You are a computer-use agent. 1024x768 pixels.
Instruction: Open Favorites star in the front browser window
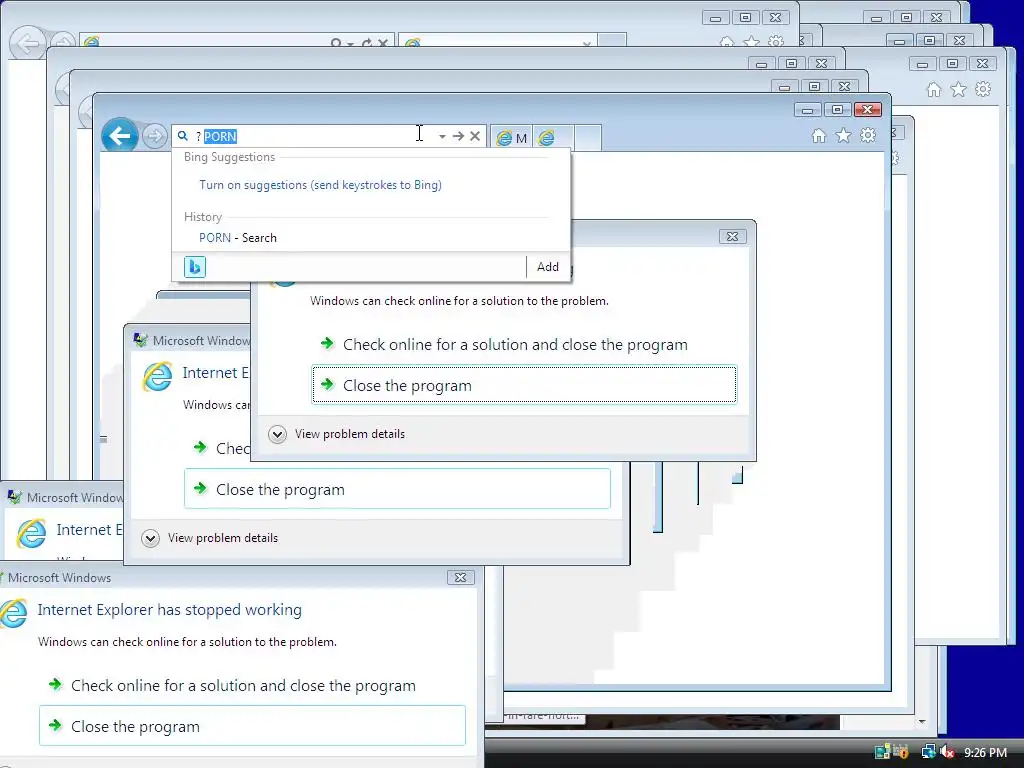point(843,135)
